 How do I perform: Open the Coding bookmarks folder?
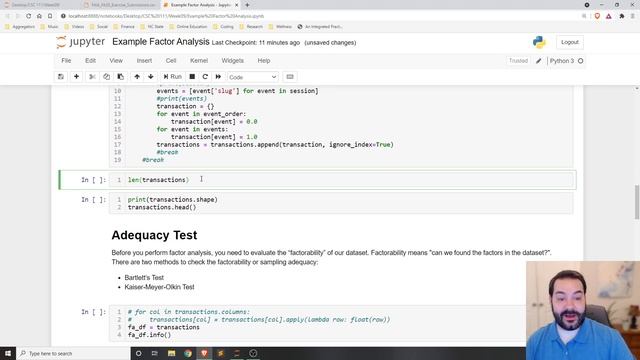tap(223, 27)
